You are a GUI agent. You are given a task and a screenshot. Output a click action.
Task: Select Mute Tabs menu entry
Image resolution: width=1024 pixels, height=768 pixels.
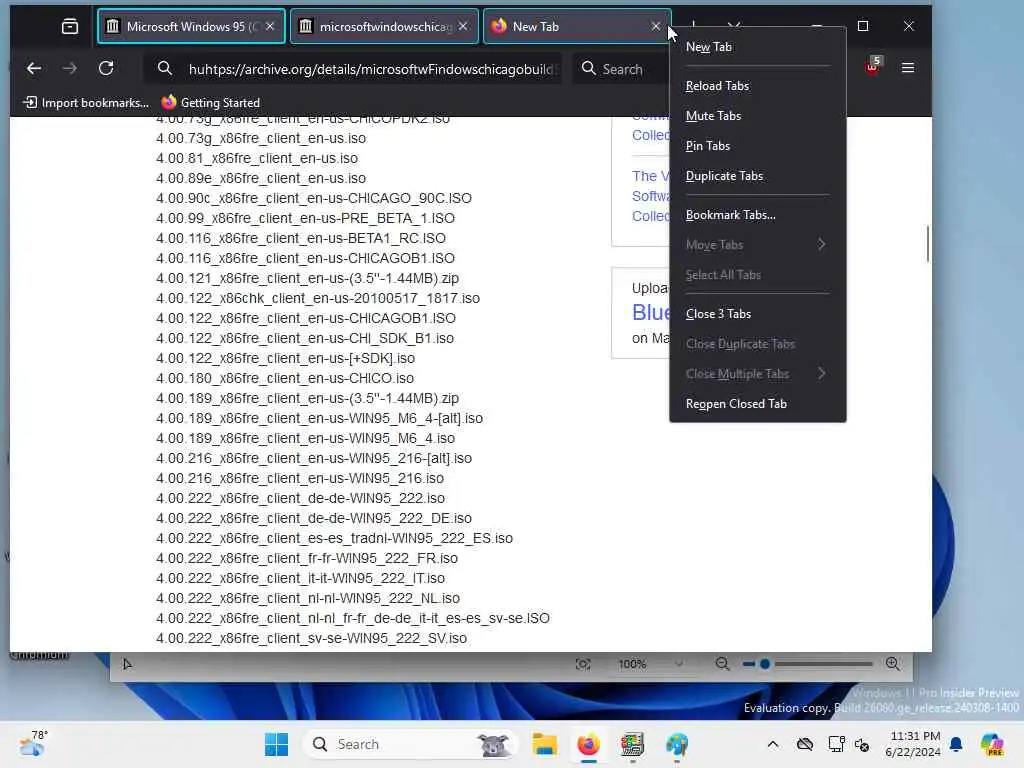[x=758, y=116]
